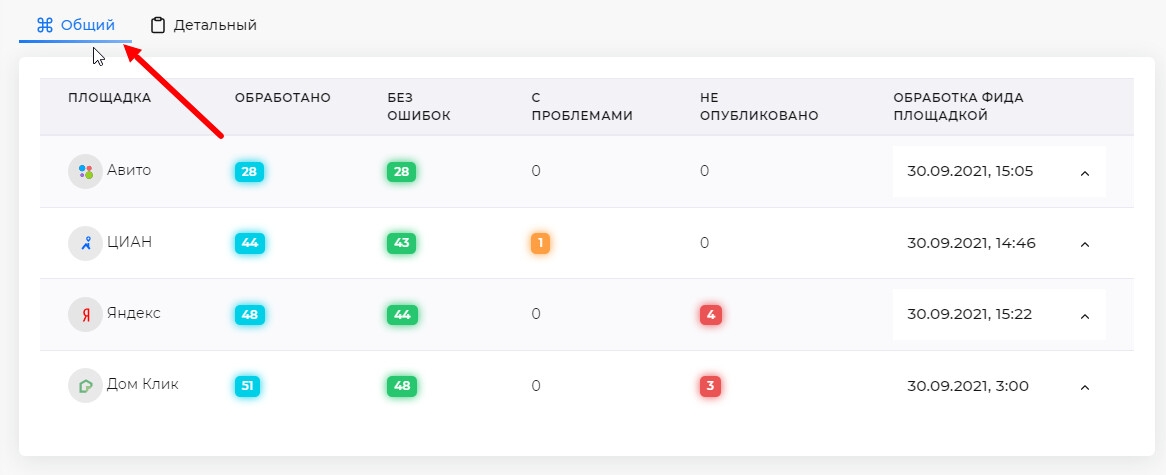Click the red unpublished badge 4 for Яндекс
Screen dimensions: 1166x475
tap(710, 315)
